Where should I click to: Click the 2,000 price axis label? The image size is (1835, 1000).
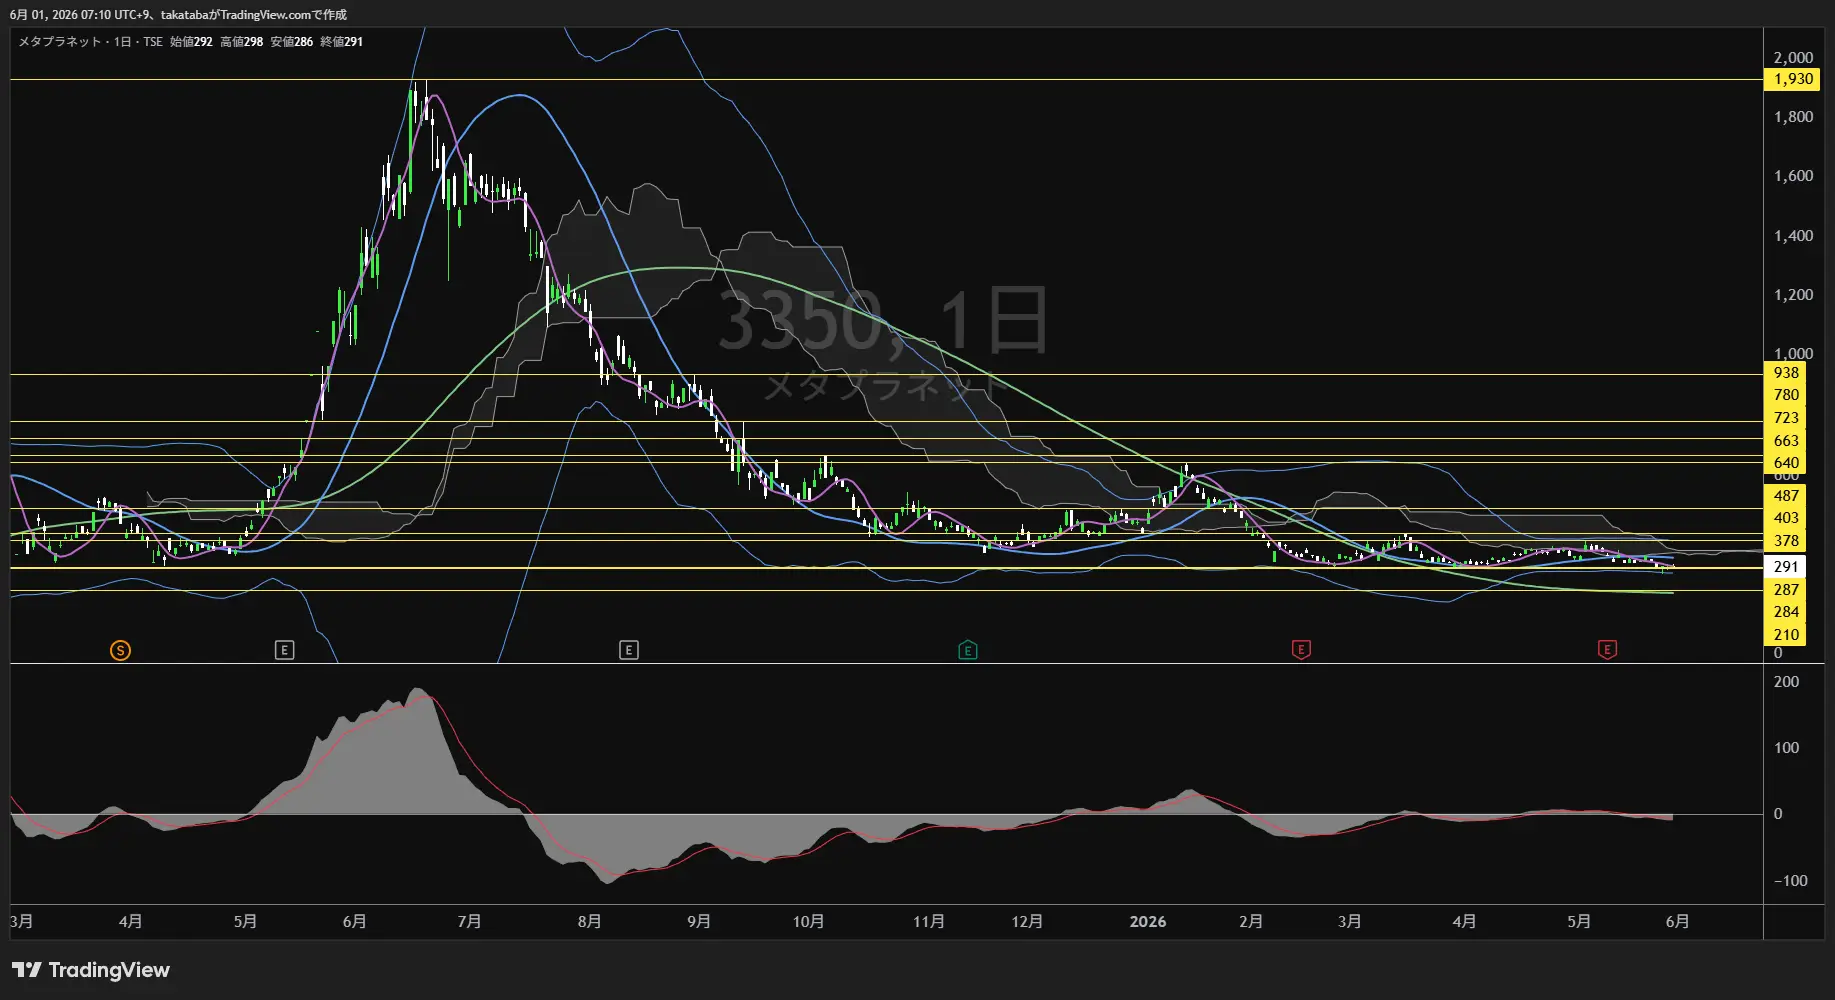1793,58
